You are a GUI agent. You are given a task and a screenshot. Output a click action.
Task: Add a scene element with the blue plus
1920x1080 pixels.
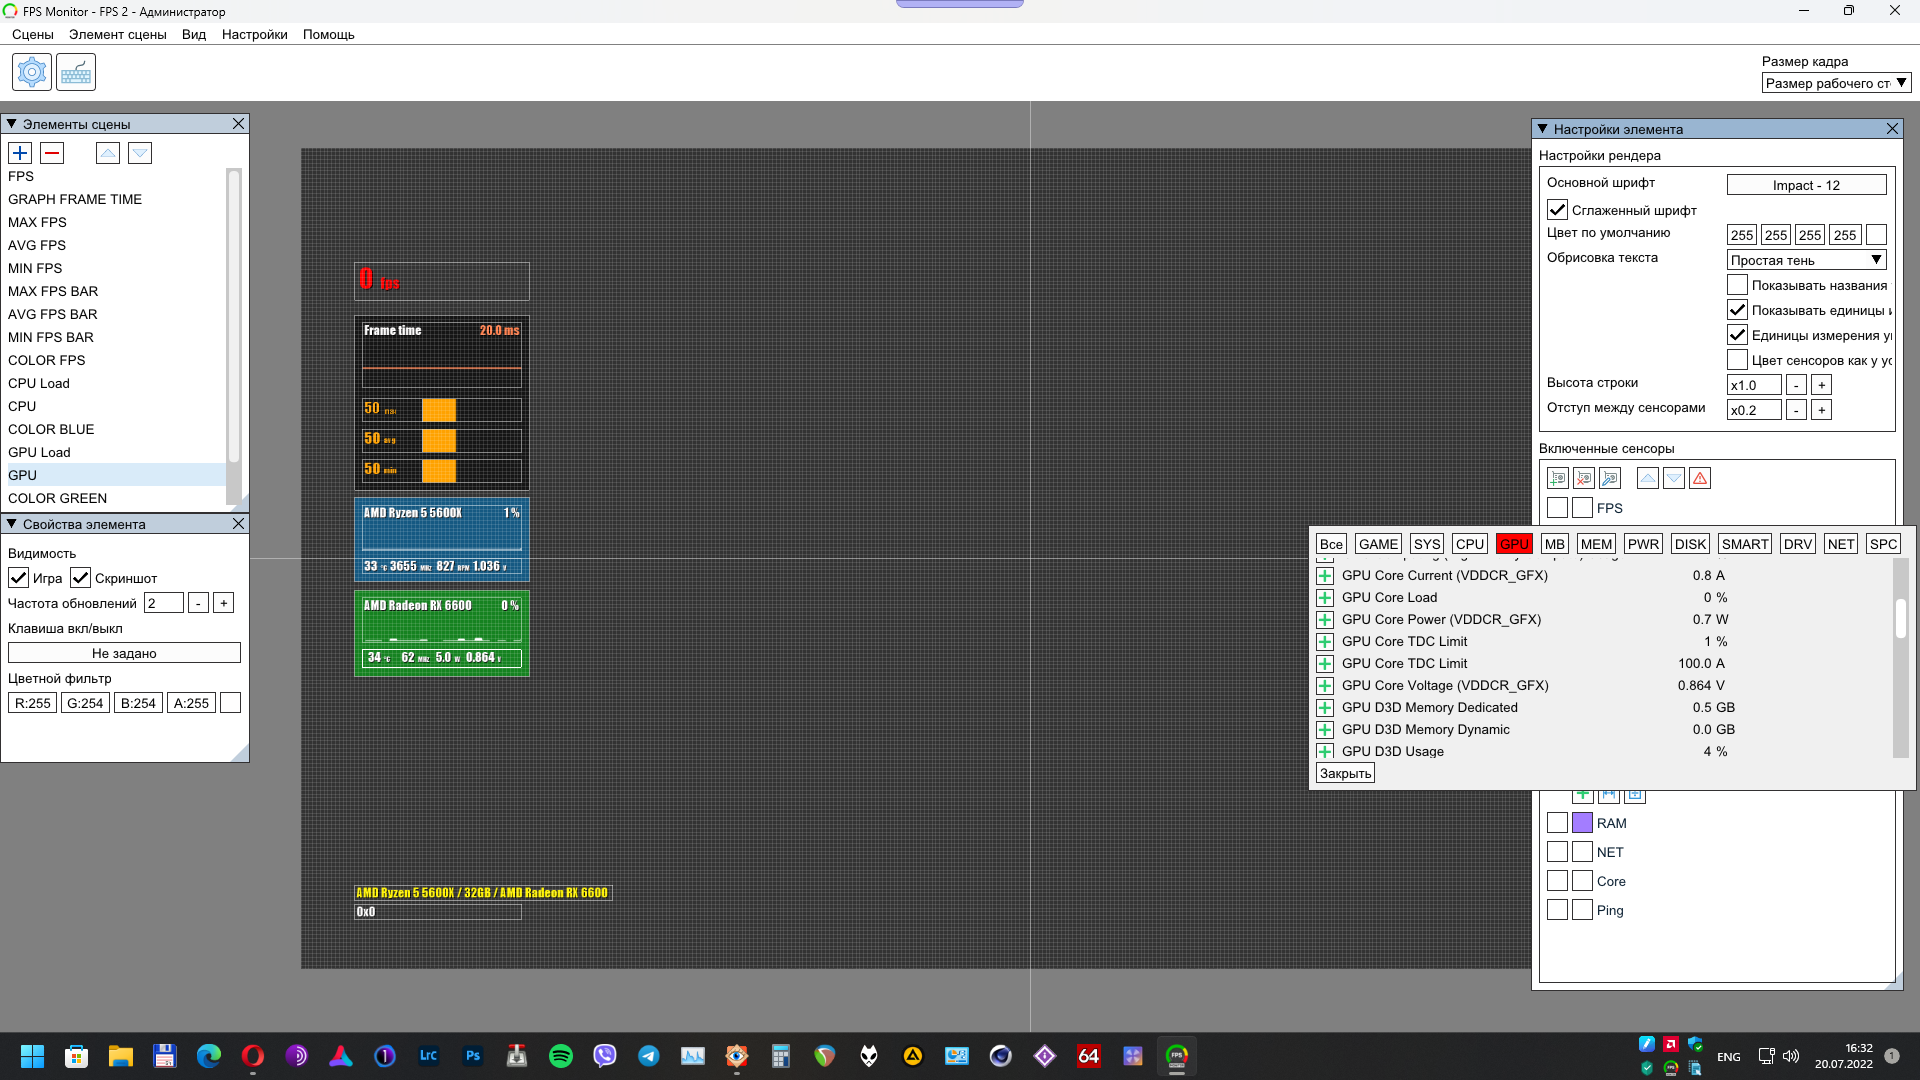coord(20,153)
